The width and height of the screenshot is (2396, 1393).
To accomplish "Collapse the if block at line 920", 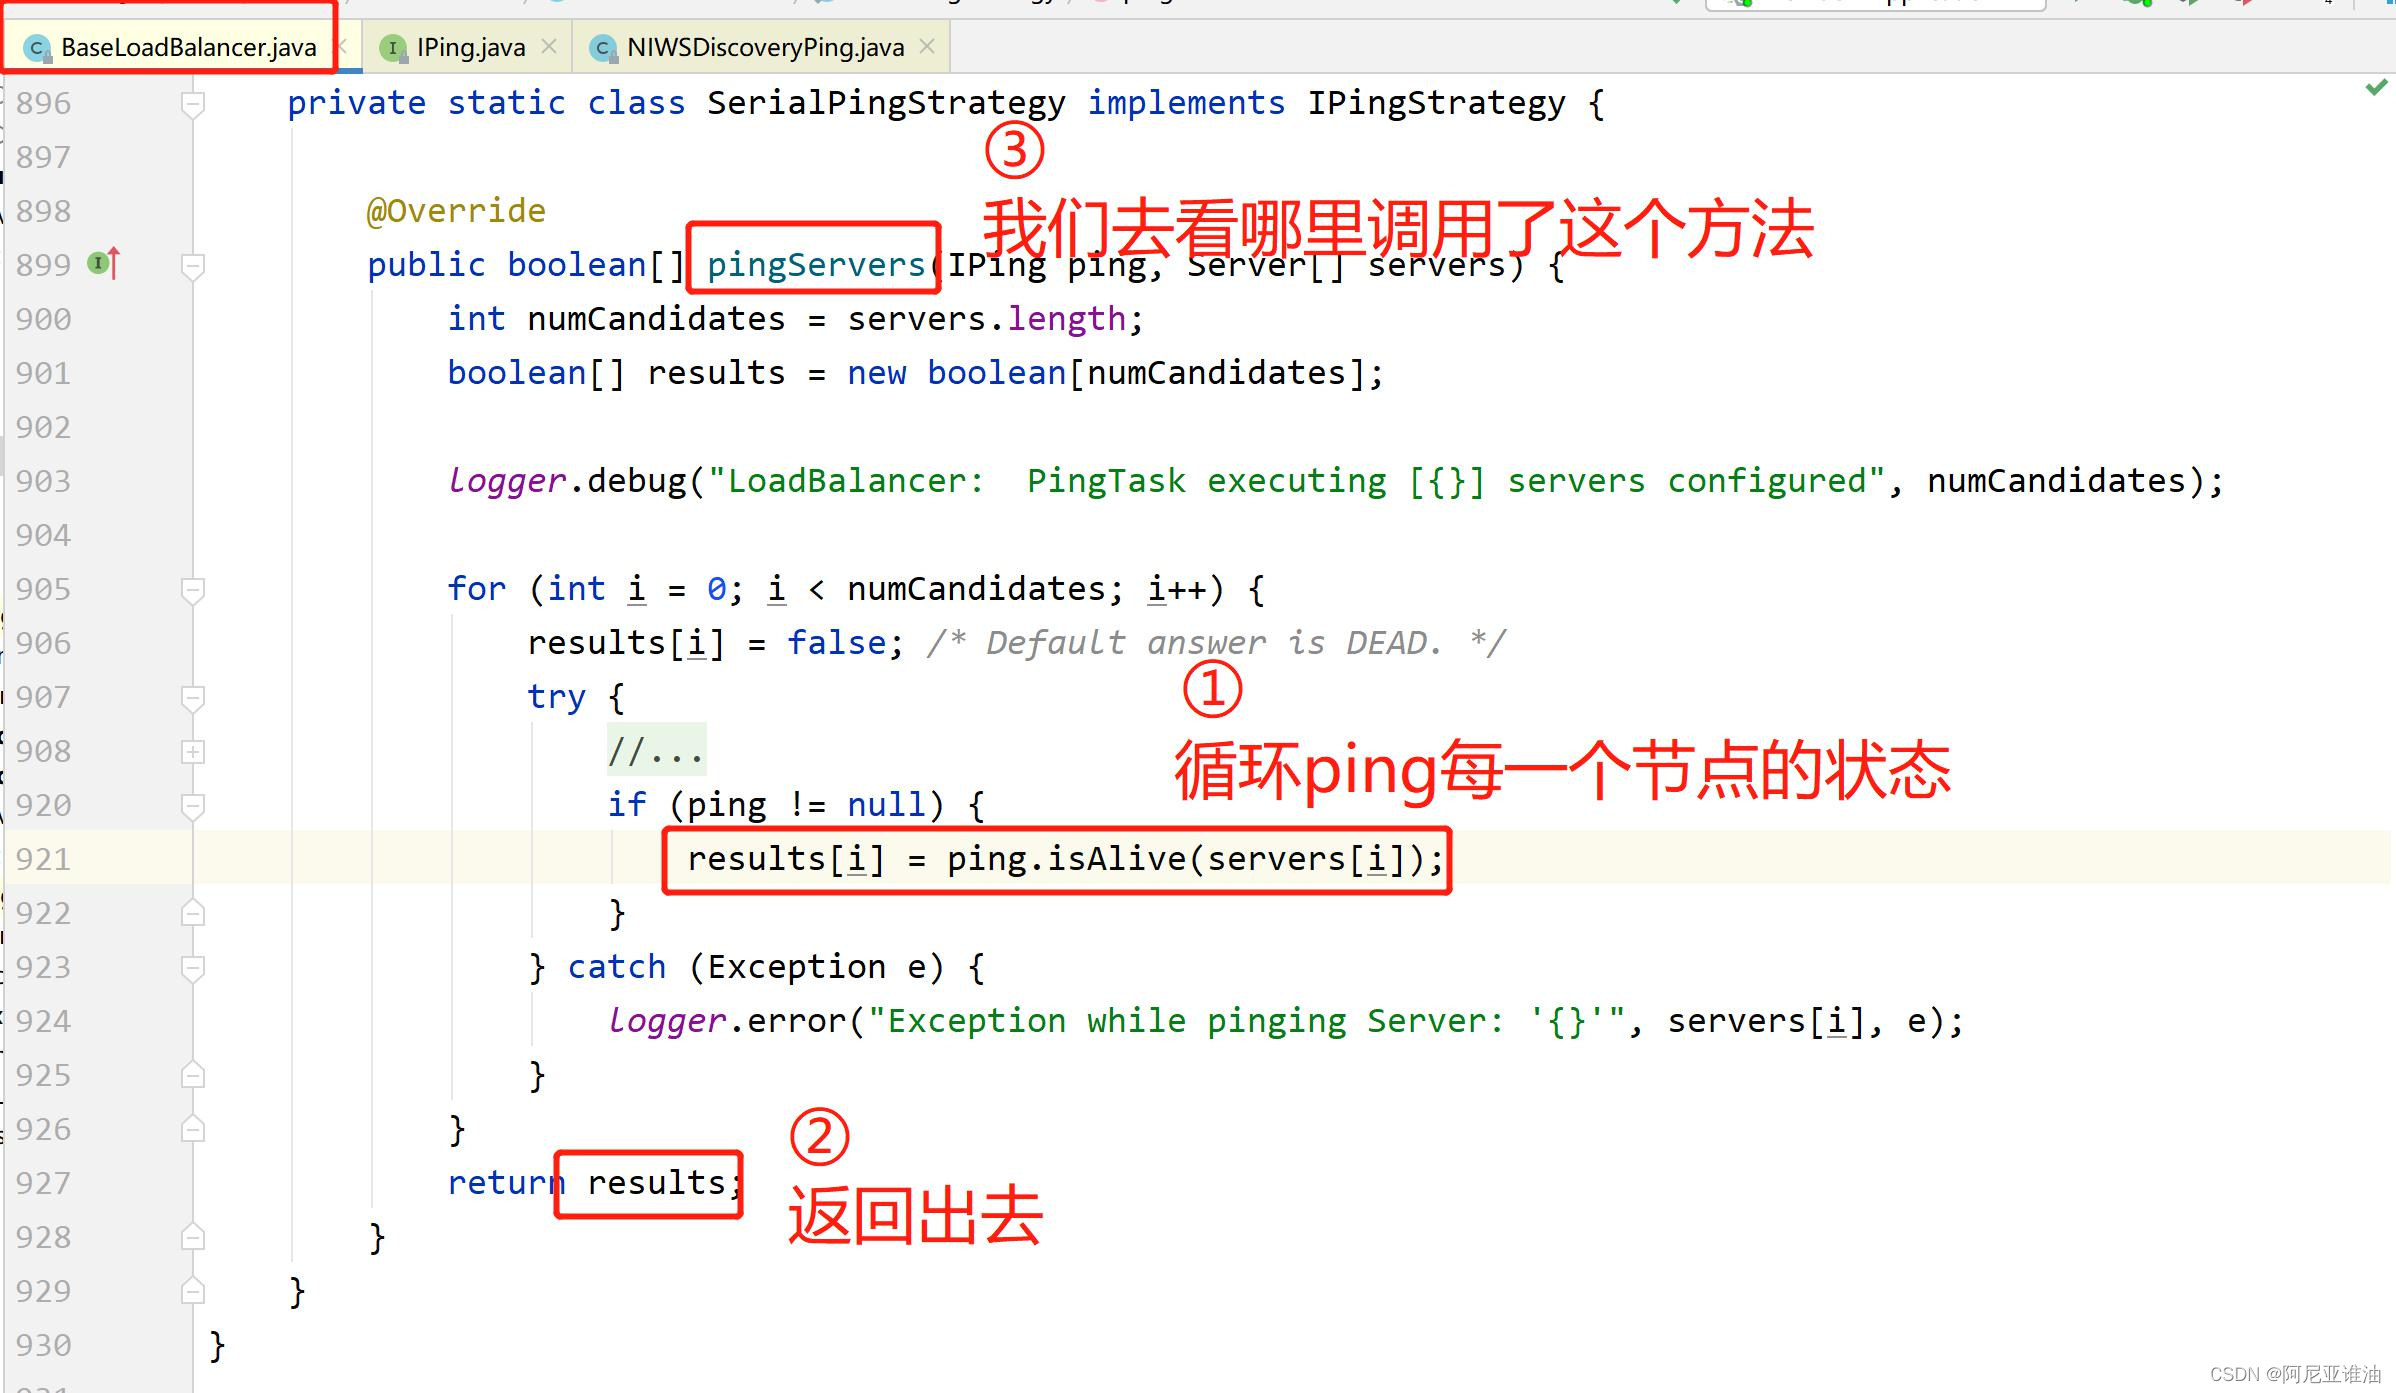I will (193, 805).
